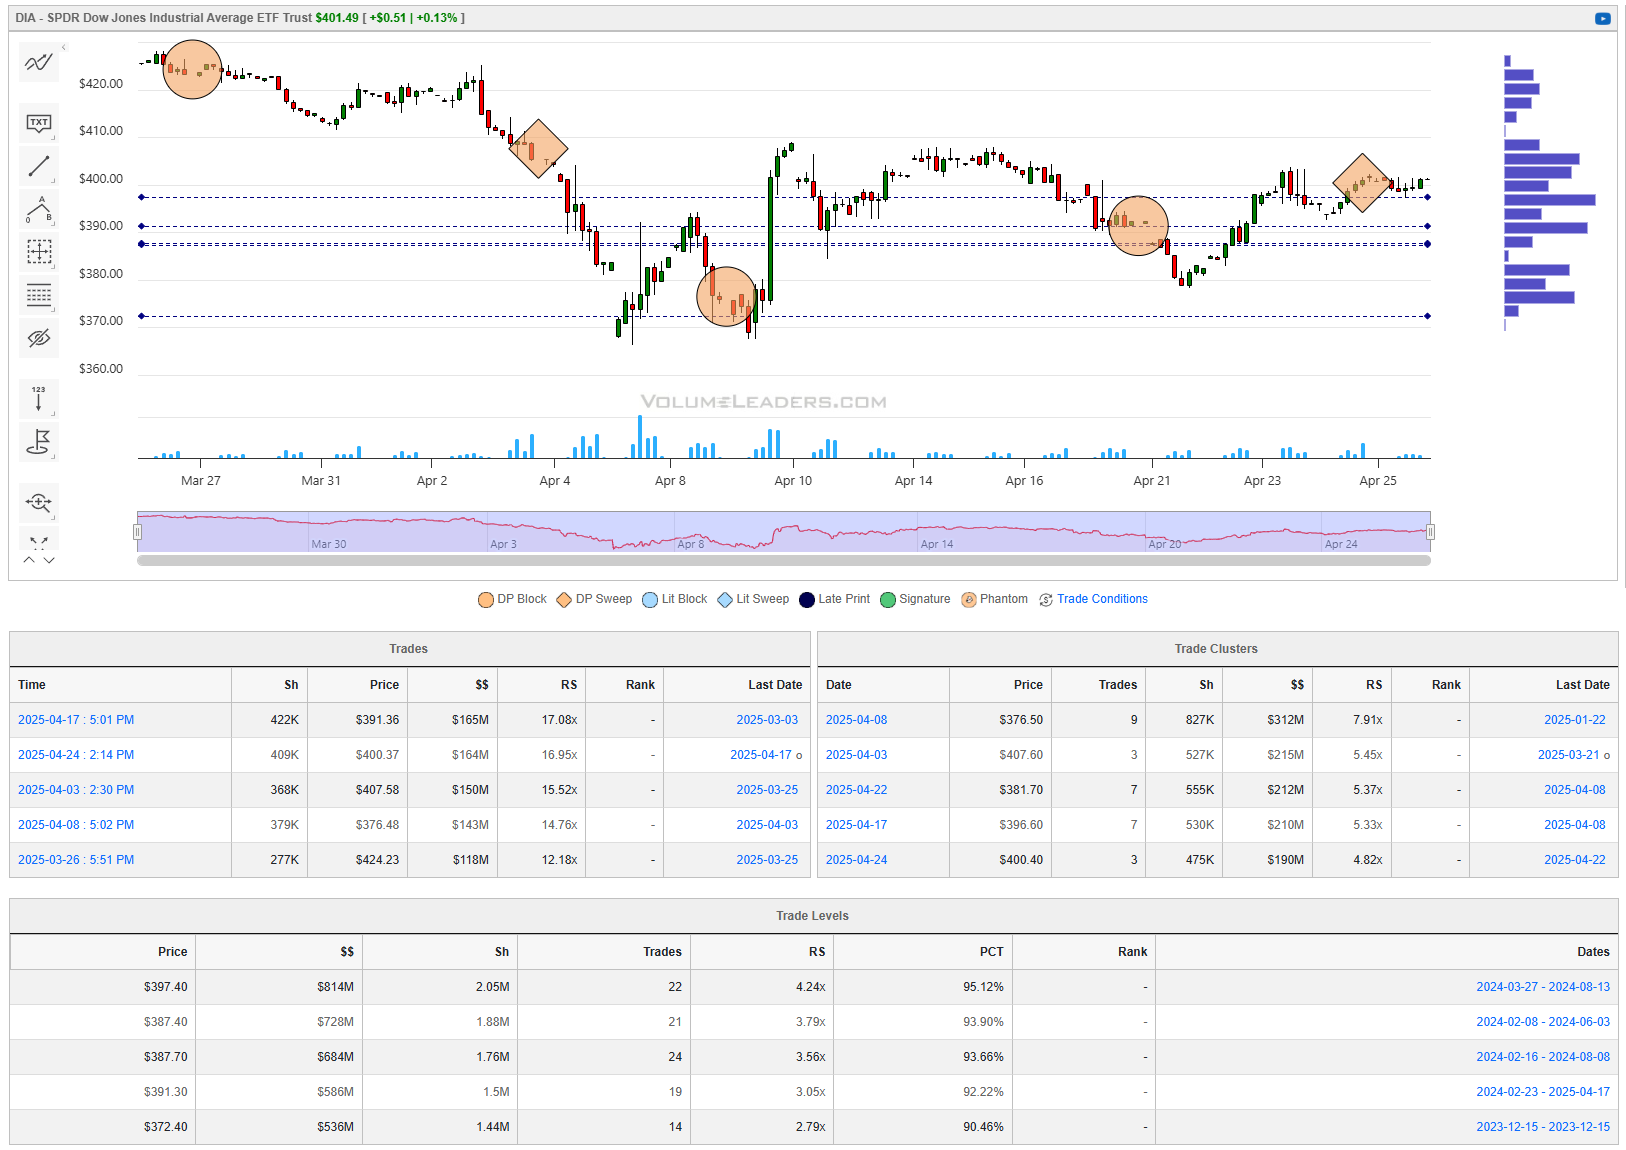Open date range 2024-02-08 - 2024-06-03
Image resolution: width=1626 pixels, height=1150 pixels.
(x=1543, y=1022)
